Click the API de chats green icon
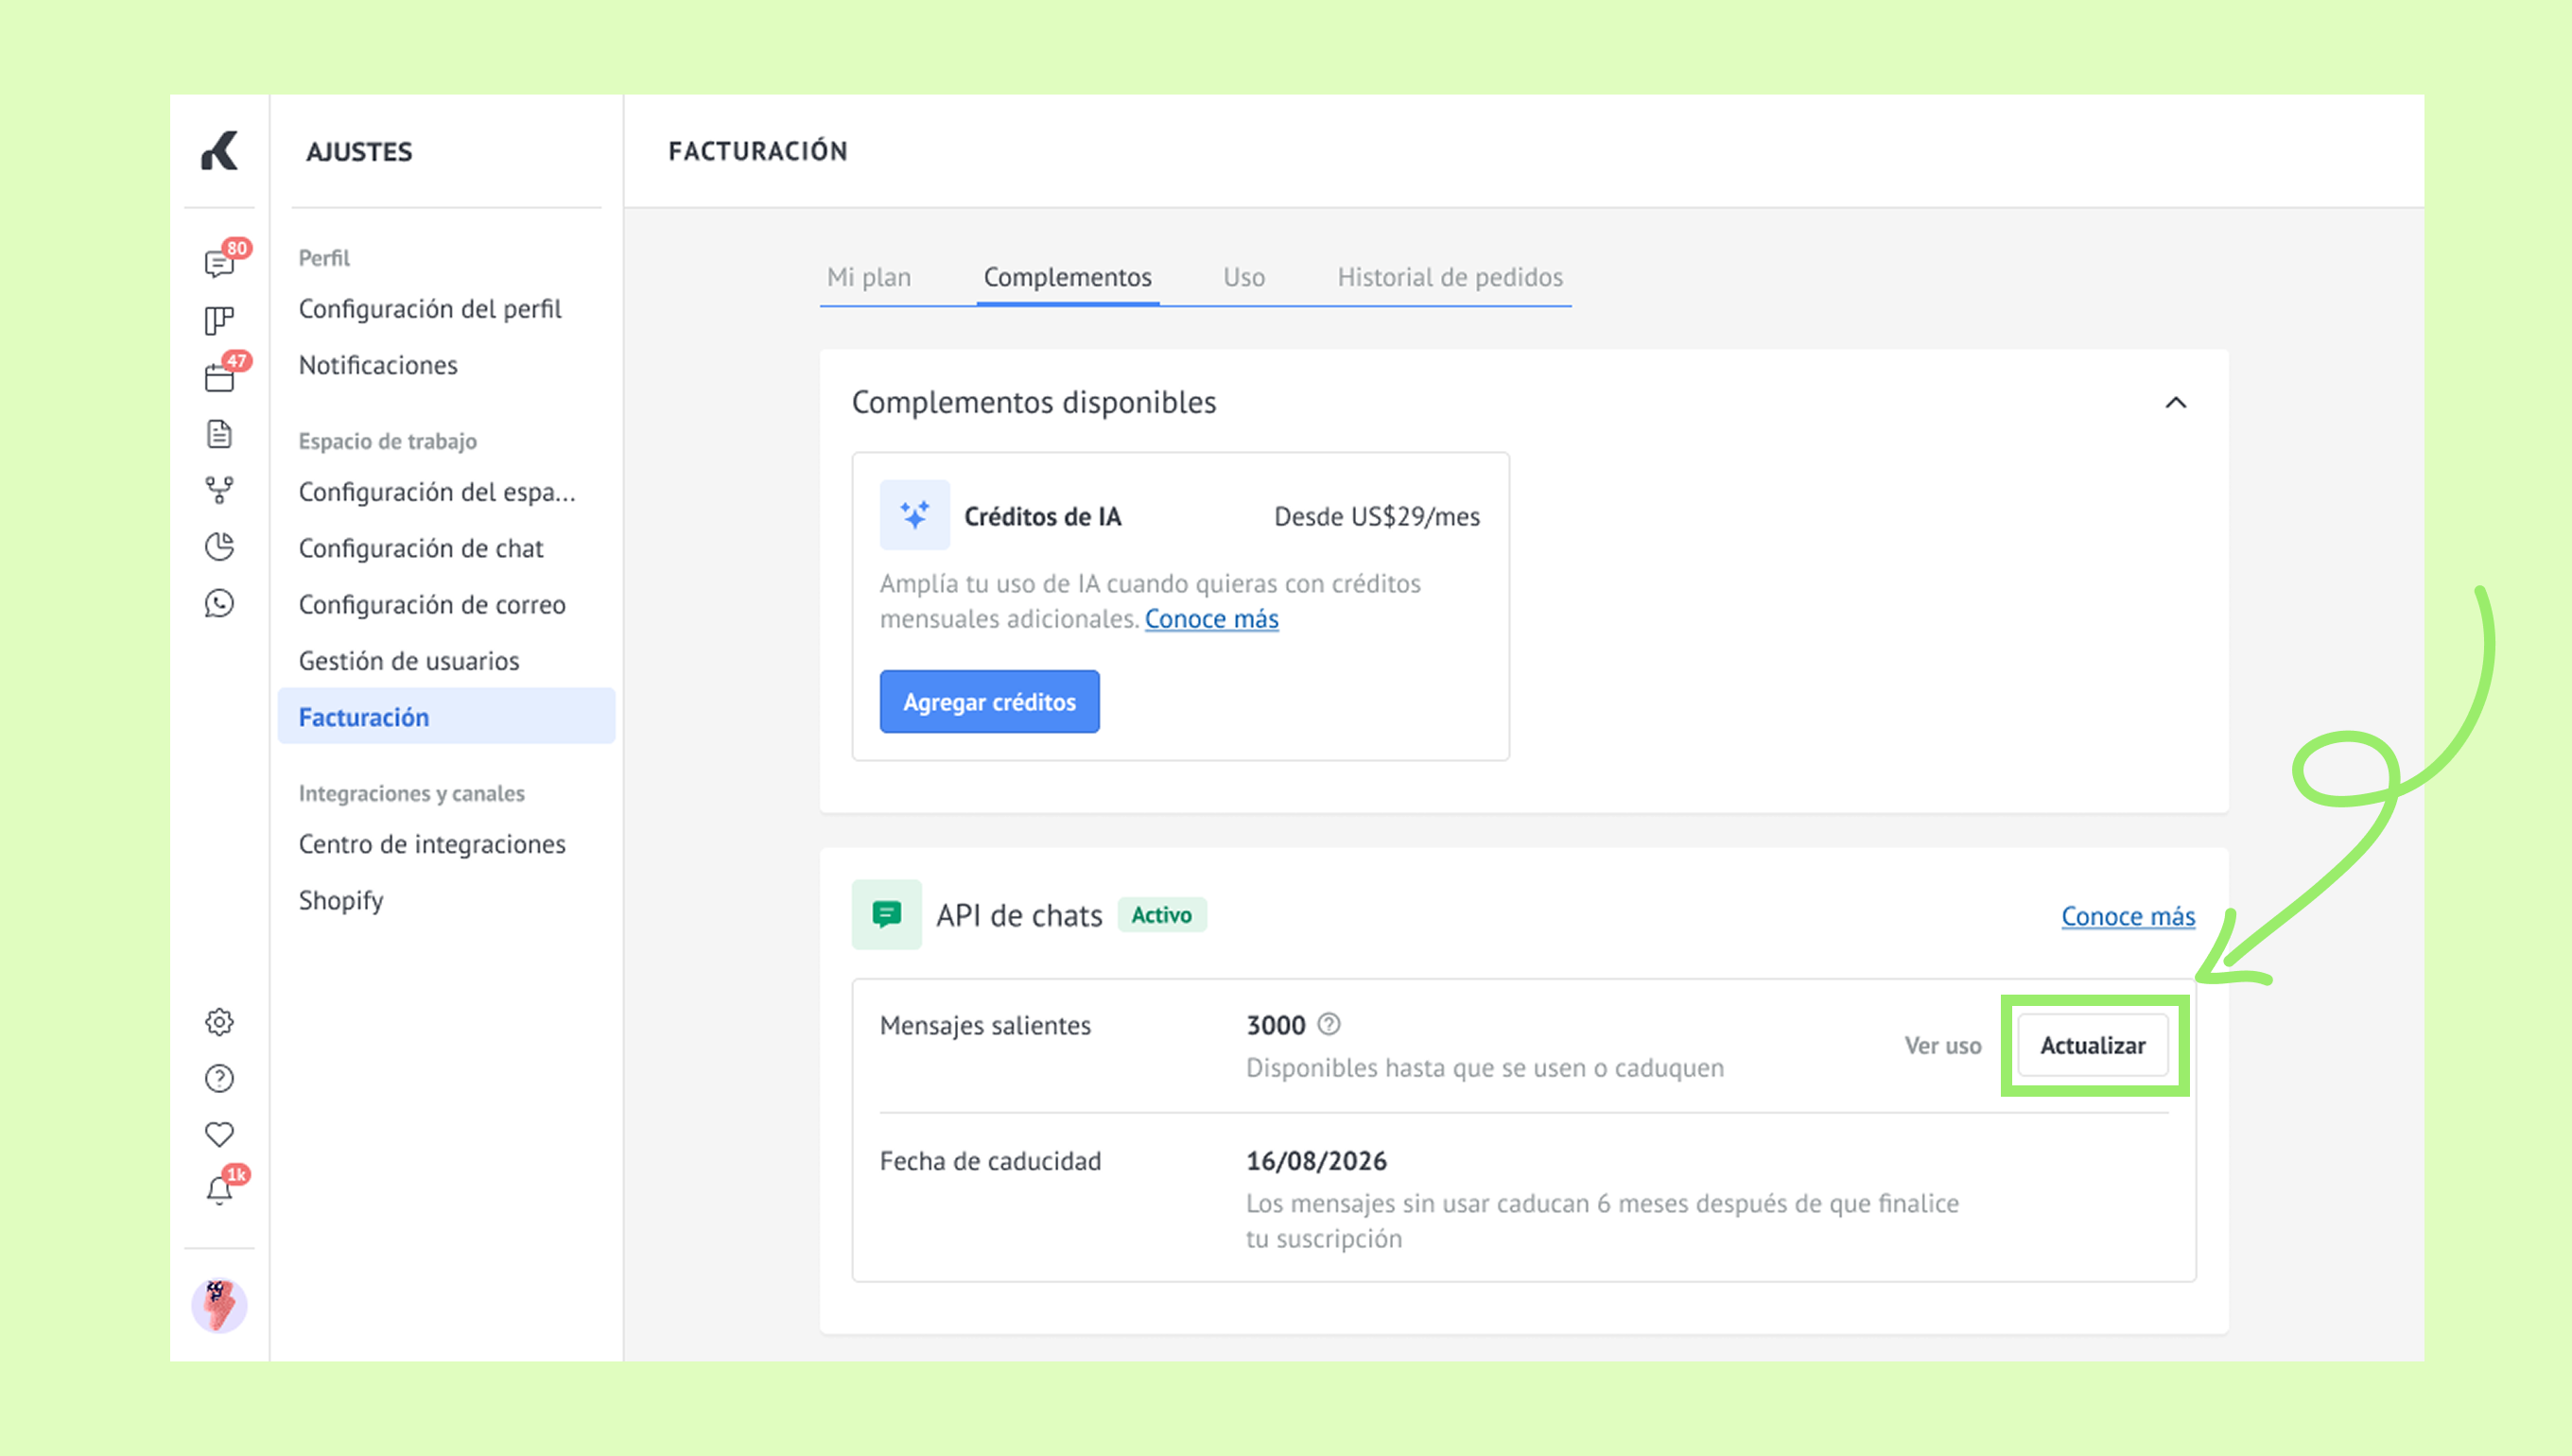2572x1456 pixels. (887, 914)
